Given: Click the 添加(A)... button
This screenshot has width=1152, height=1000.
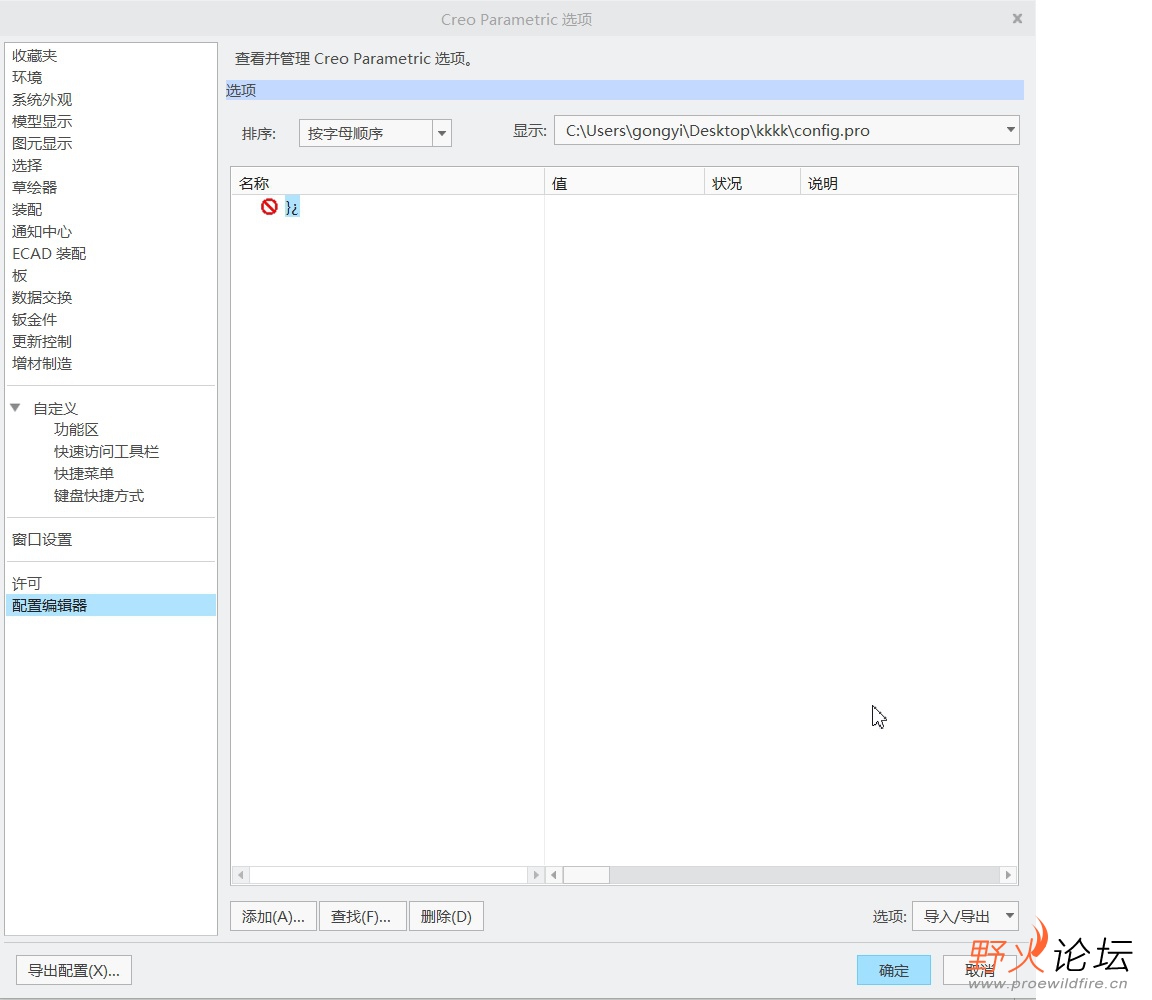Looking at the screenshot, I should tap(273, 916).
